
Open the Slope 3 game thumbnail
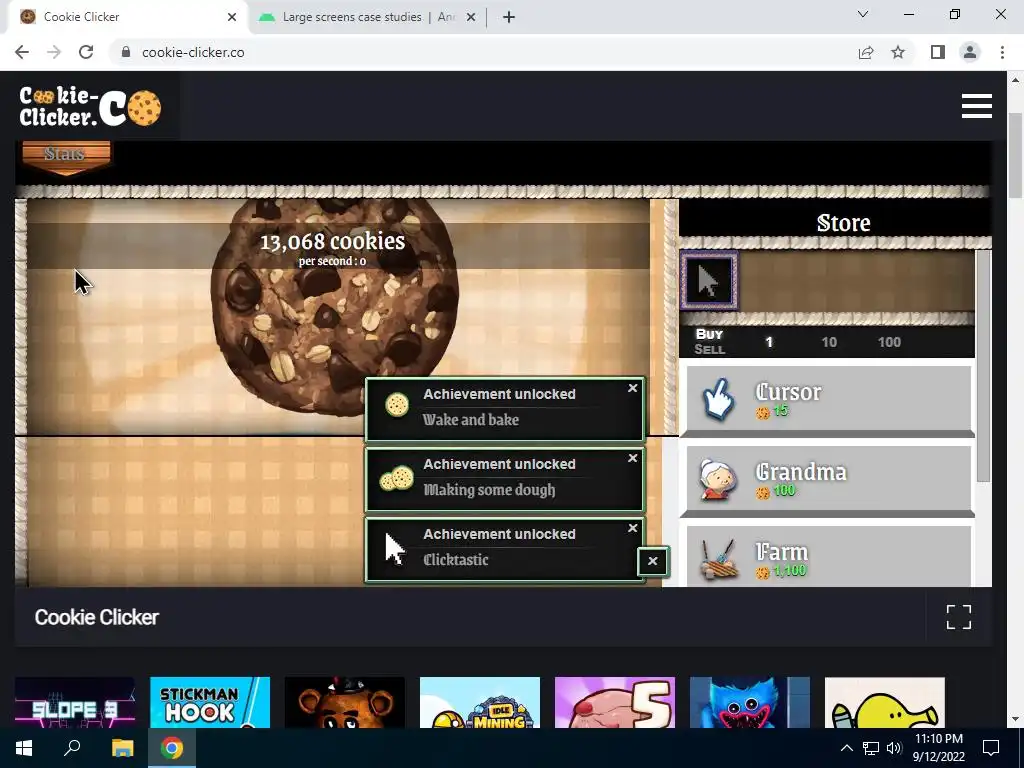coord(74,703)
